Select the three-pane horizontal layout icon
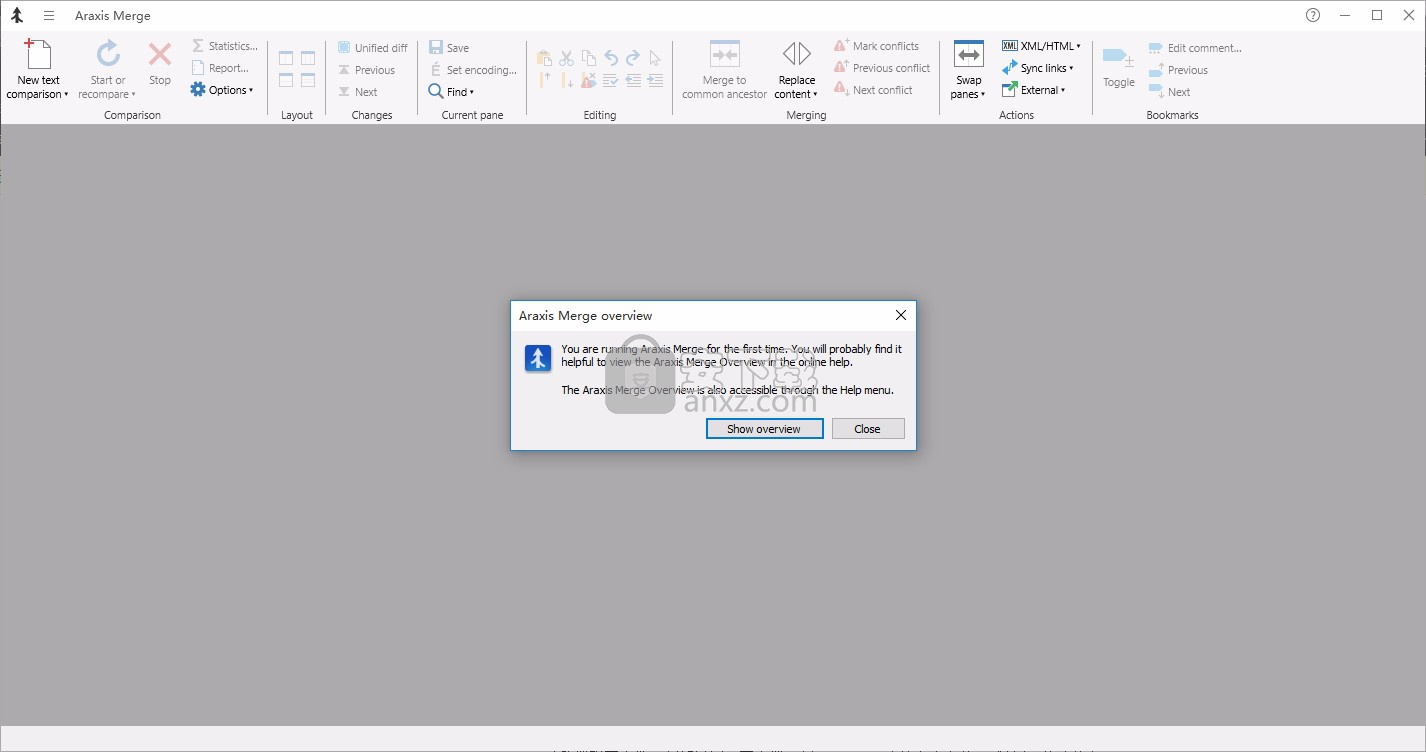This screenshot has width=1426, height=752. [308, 80]
